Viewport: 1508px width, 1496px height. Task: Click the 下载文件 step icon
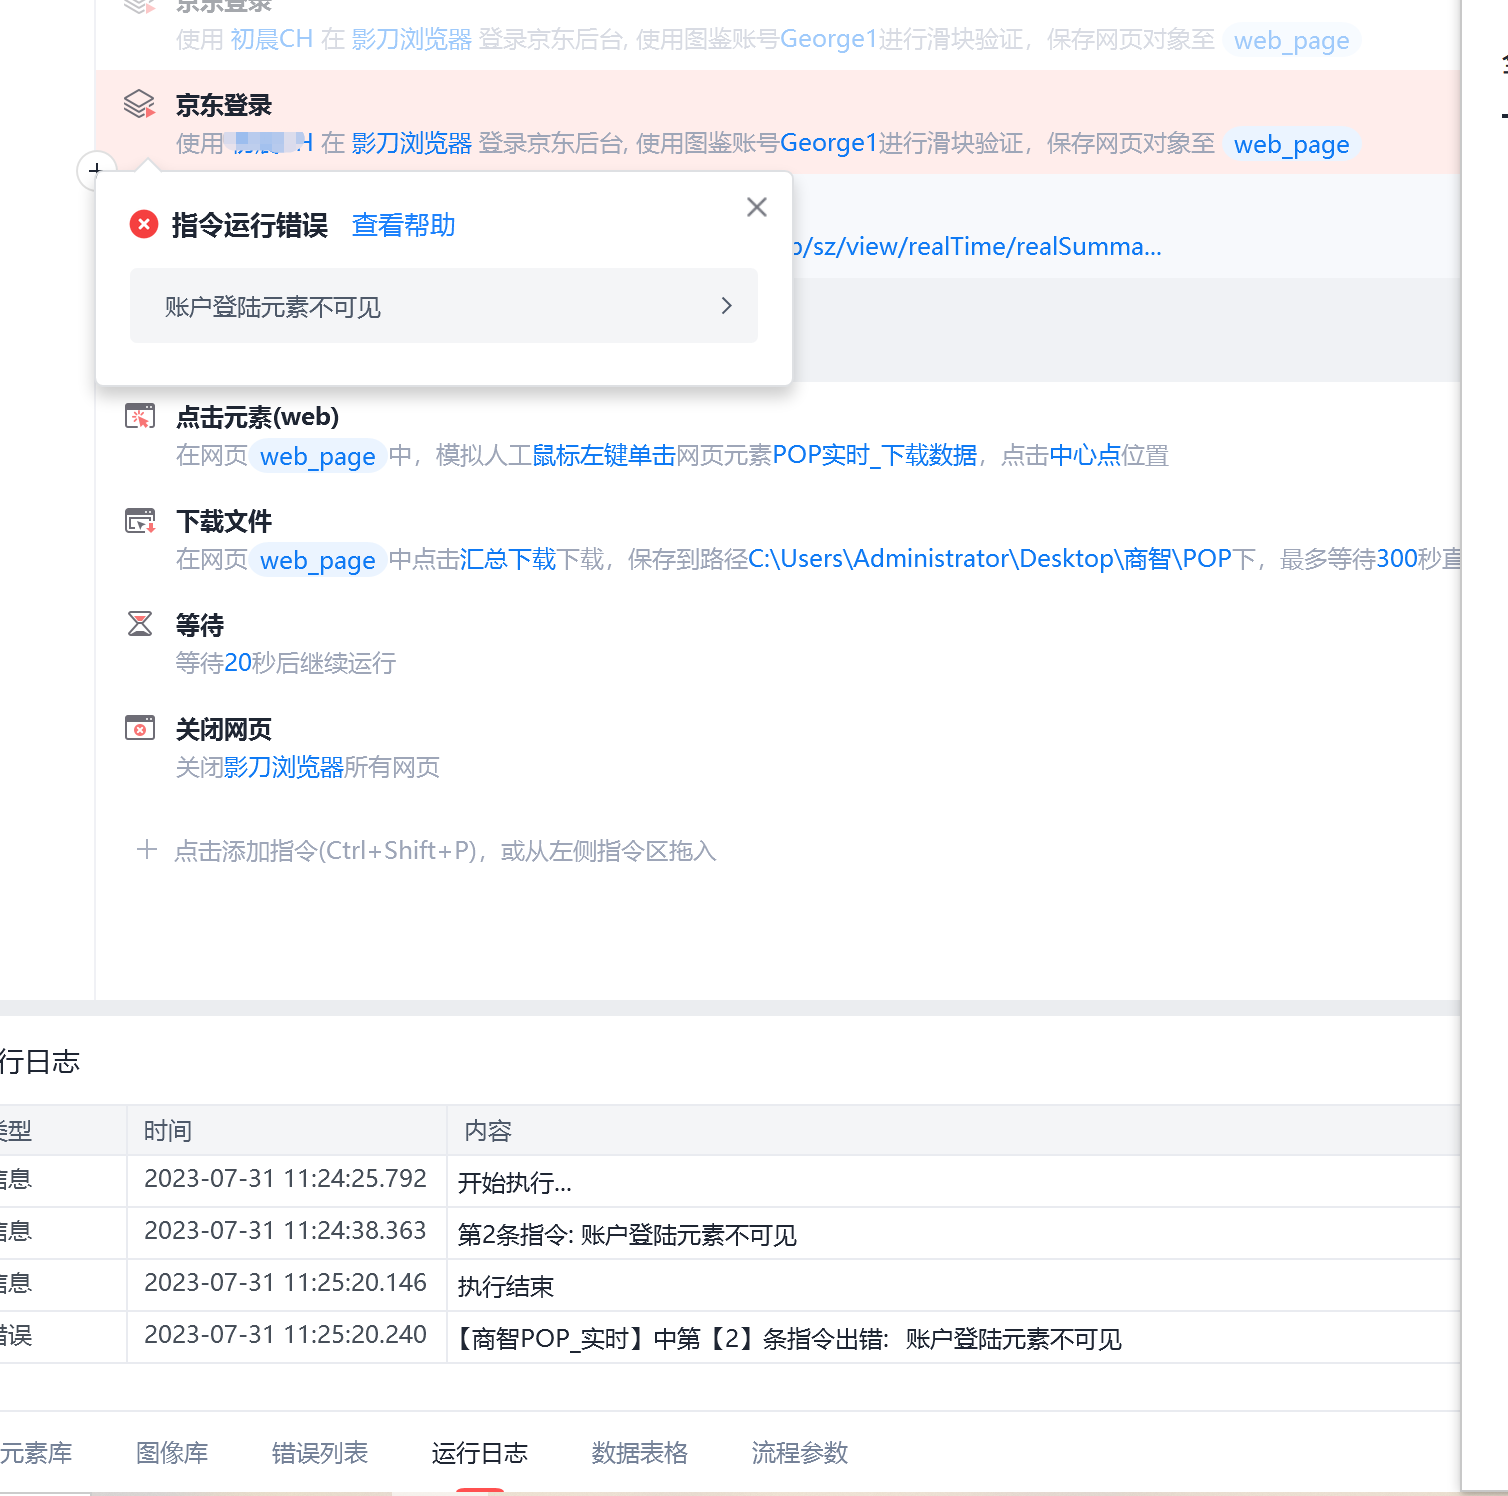tap(140, 520)
